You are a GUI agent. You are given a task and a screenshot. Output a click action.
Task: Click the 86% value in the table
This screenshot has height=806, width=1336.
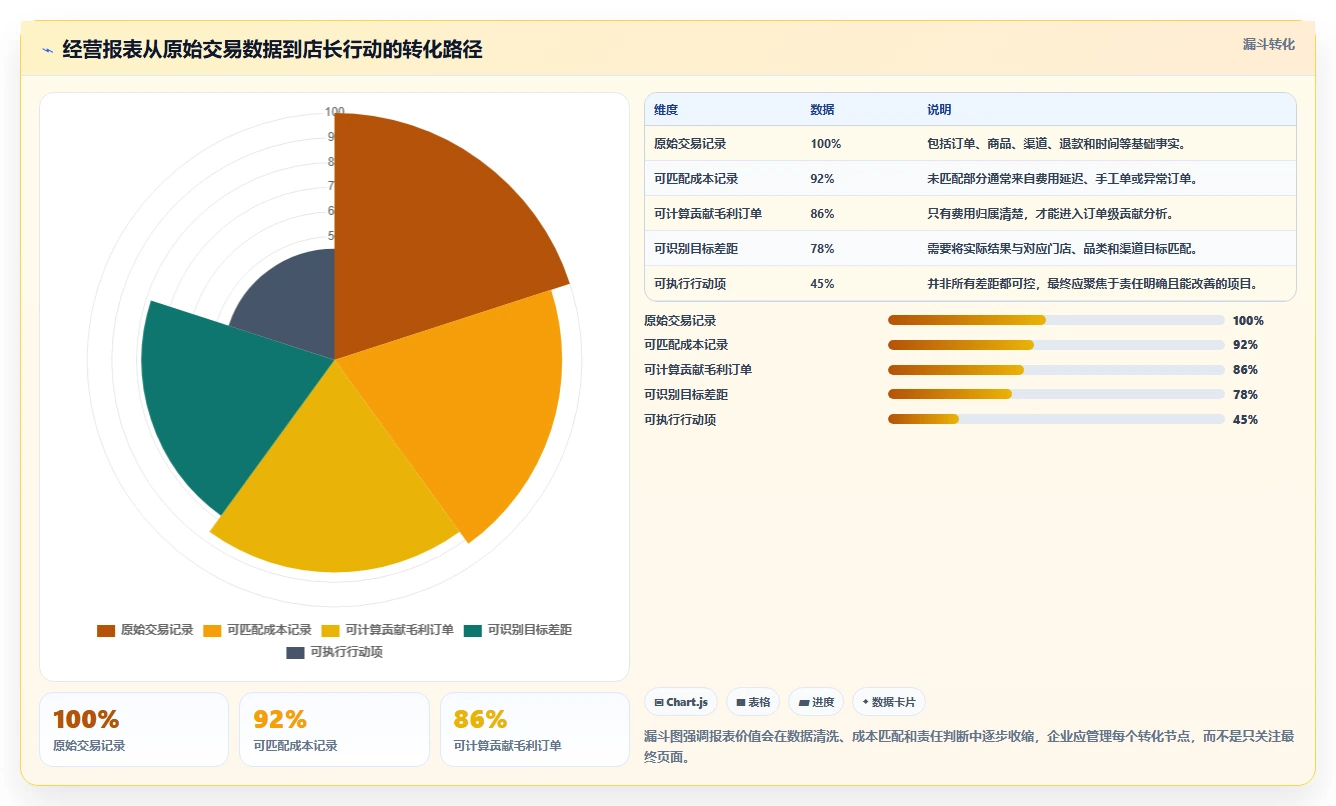822,214
